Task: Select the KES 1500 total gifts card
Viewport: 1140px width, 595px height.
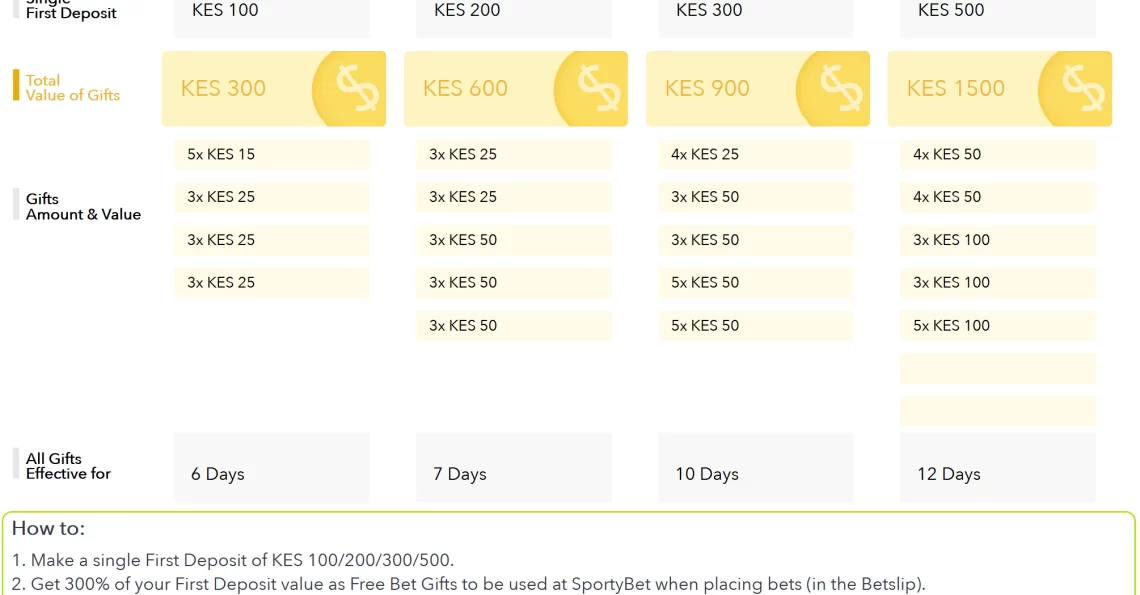Action: [x=1000, y=89]
